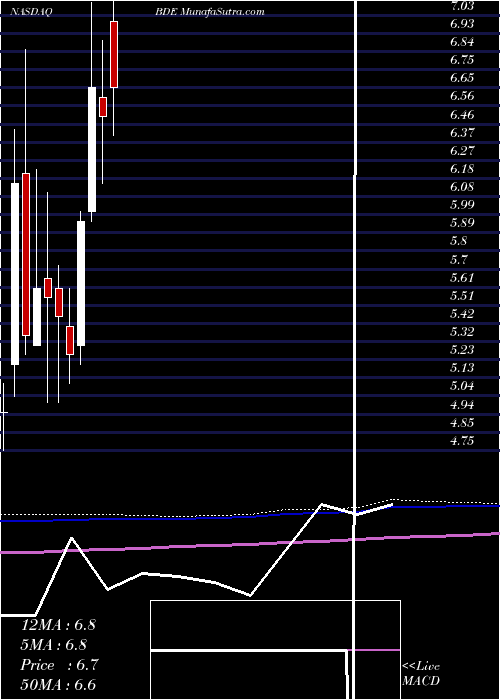This screenshot has height=700, width=500.
Task: Click the 5.8 price axis label
Action: [x=458, y=241]
